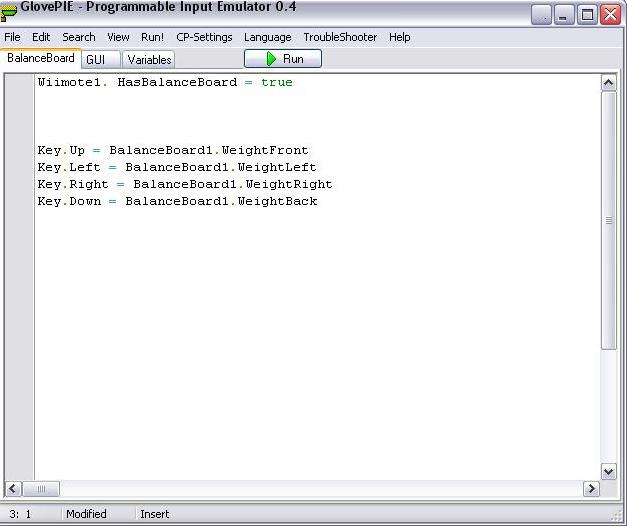
Task: Click the horizontal scrollbar thumb
Action: tap(41, 489)
